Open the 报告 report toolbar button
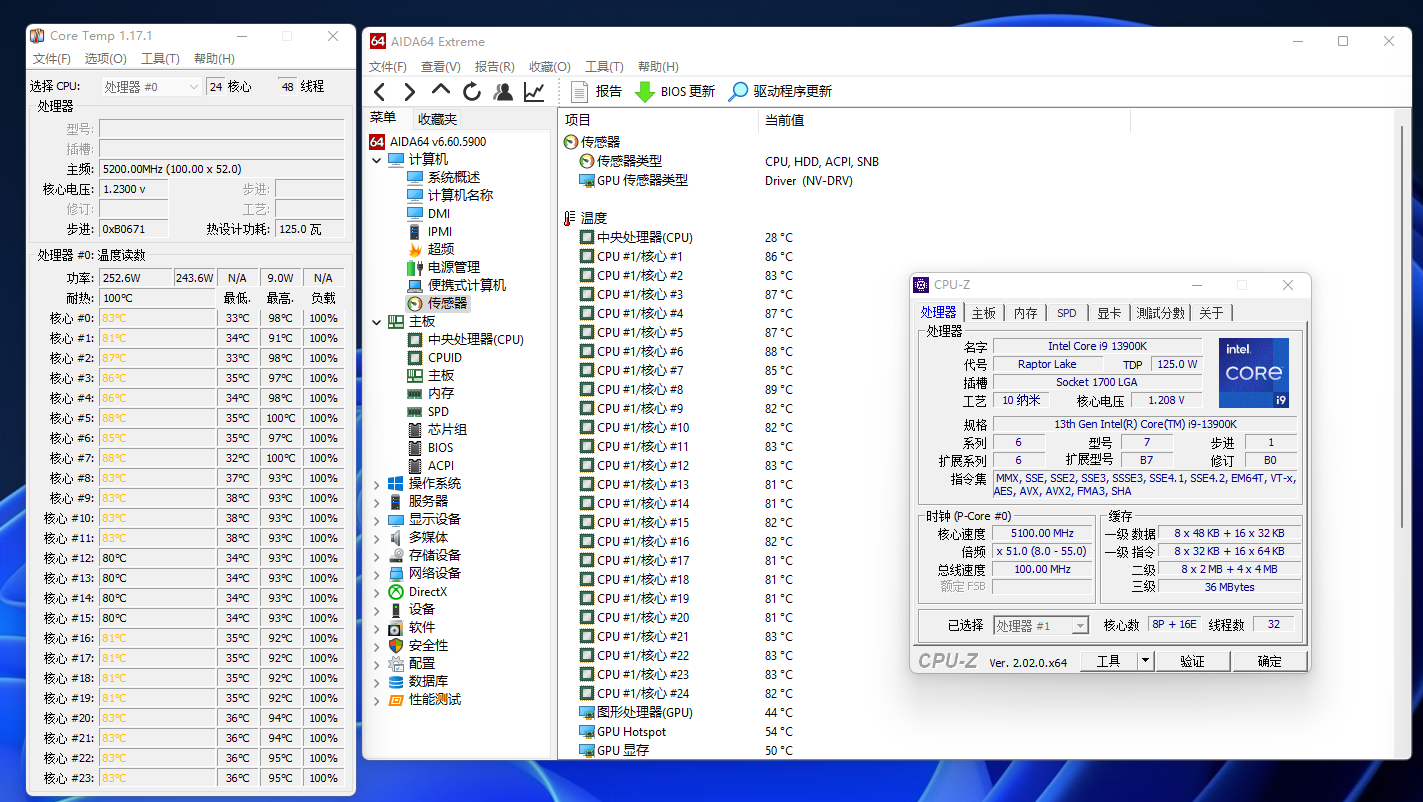The image size is (1423, 802). coord(596,92)
